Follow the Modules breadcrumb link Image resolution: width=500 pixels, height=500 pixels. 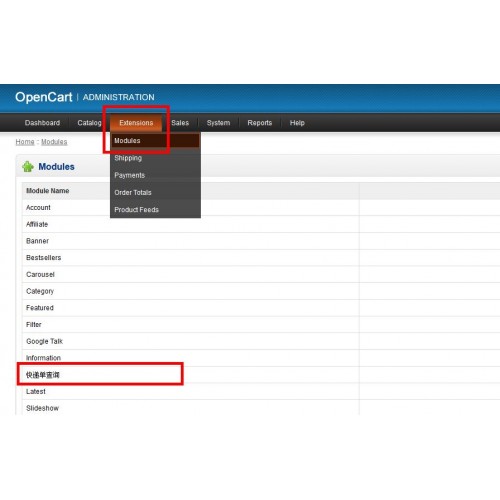(54, 142)
